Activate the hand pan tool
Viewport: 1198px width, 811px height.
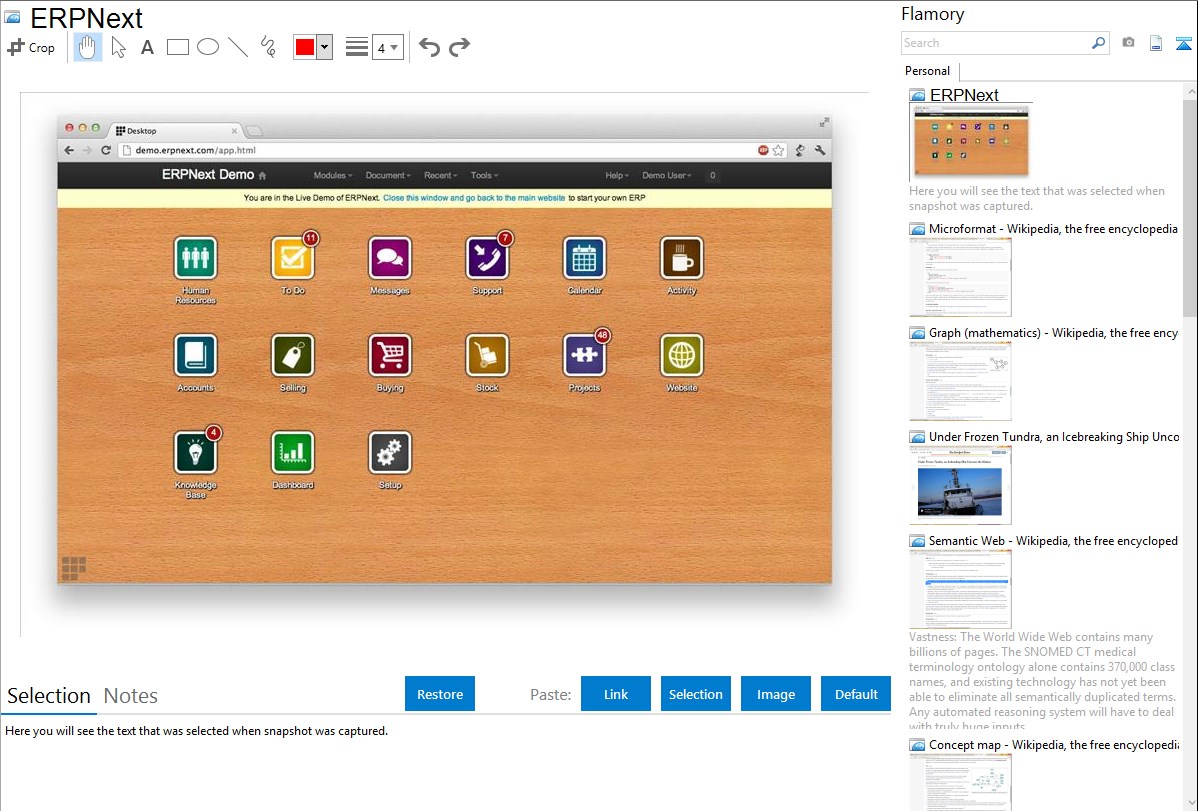(x=88, y=47)
